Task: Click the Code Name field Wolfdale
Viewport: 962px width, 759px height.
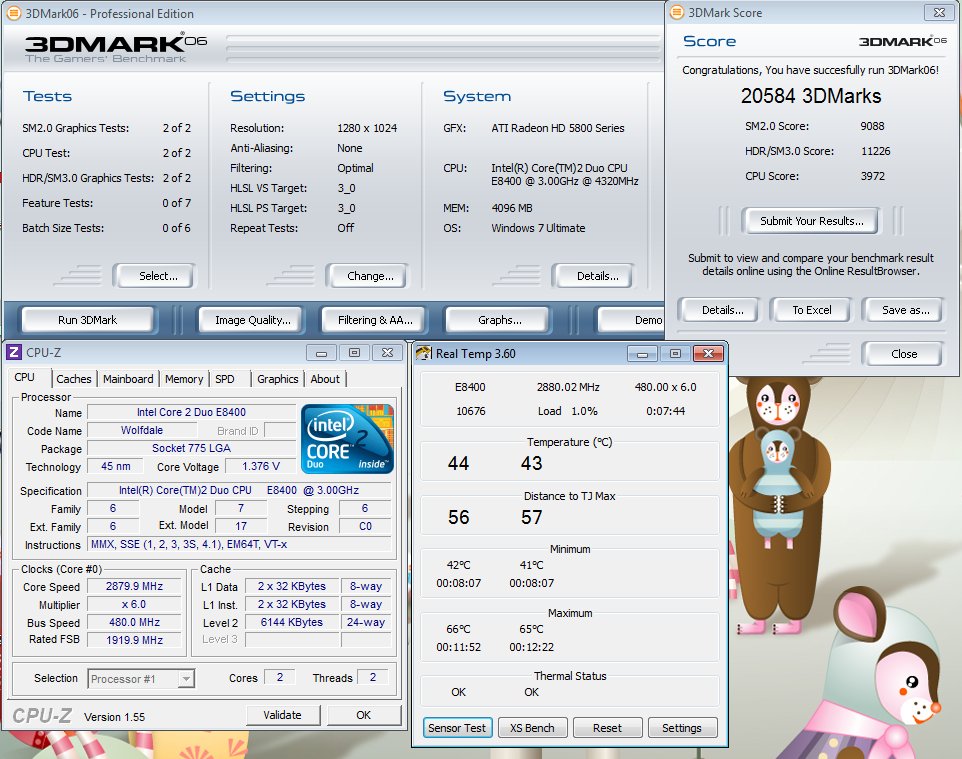Action: [x=142, y=430]
